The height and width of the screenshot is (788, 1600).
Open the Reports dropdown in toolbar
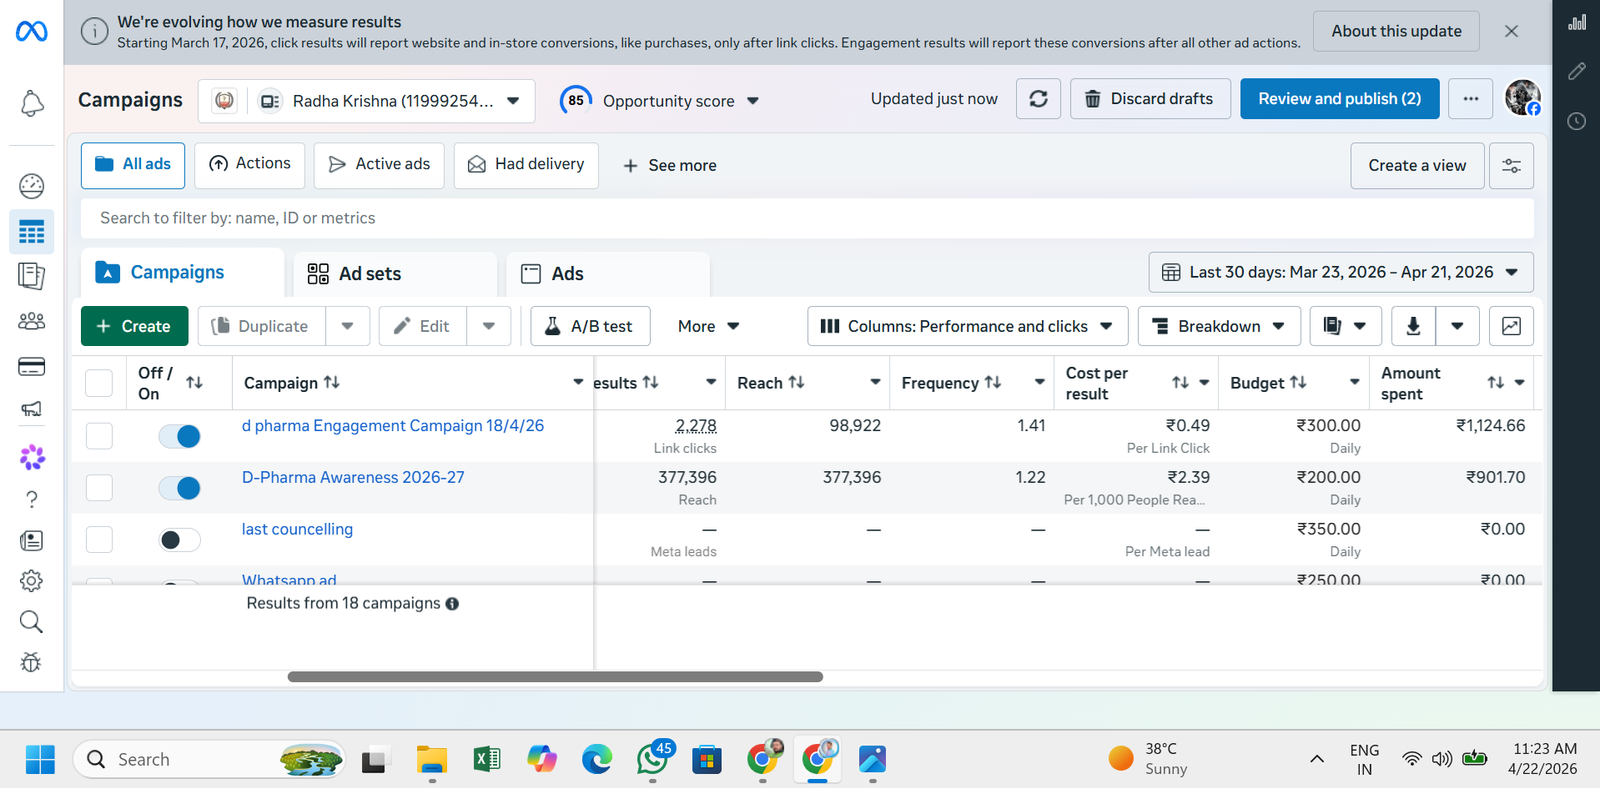(1345, 326)
